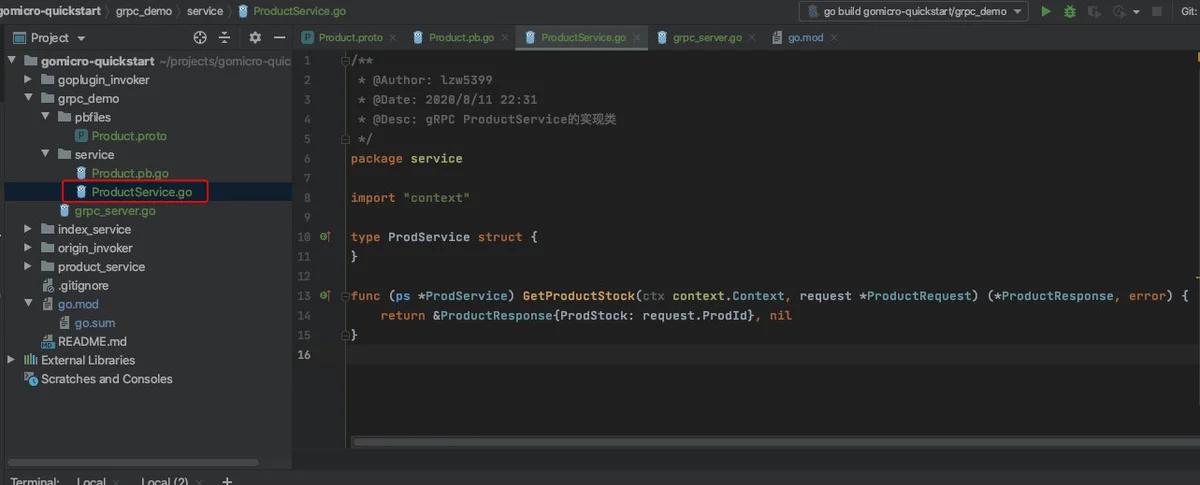Click line number 16 in the gutter
The image size is (1200, 485).
[304, 355]
